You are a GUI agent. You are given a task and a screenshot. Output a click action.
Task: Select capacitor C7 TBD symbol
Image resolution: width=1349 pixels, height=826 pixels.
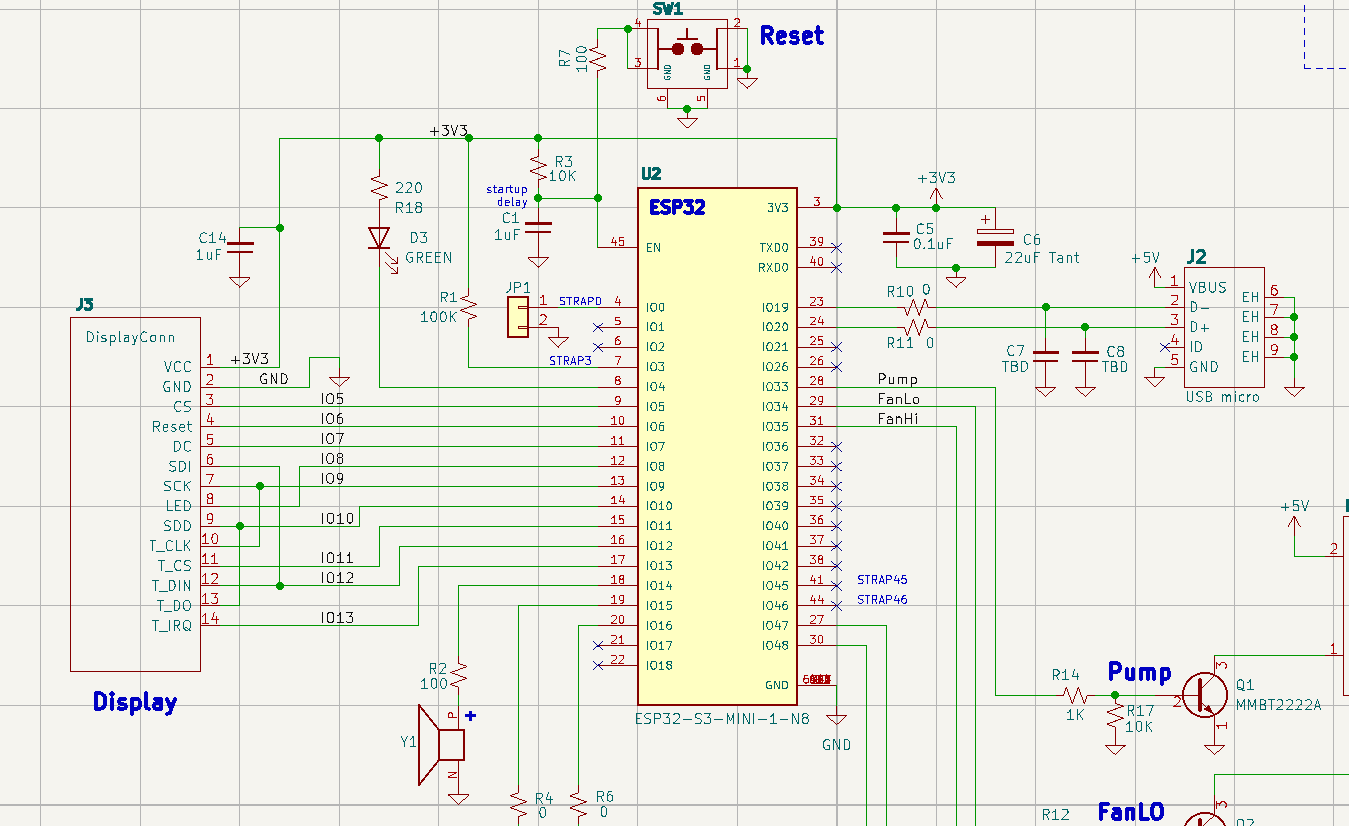1045,356
